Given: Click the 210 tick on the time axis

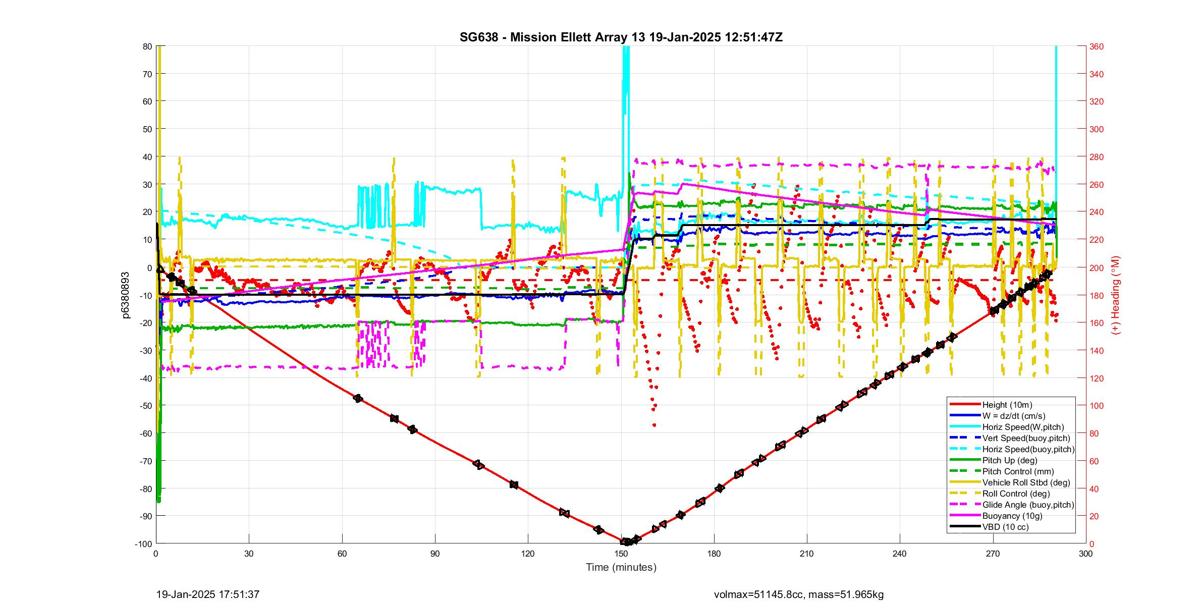Looking at the screenshot, I should (x=807, y=552).
